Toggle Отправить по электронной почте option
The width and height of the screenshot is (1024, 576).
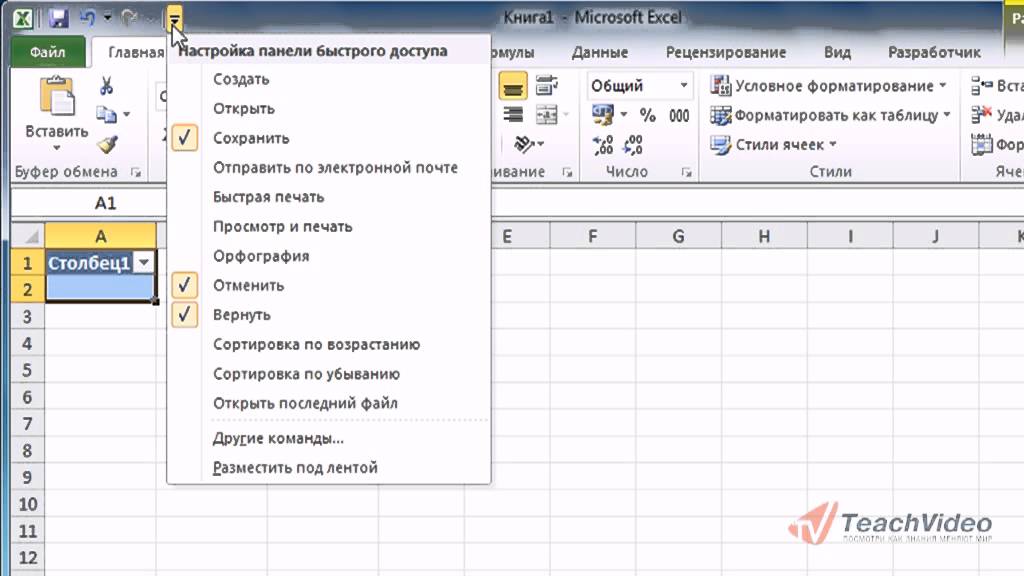329,167
